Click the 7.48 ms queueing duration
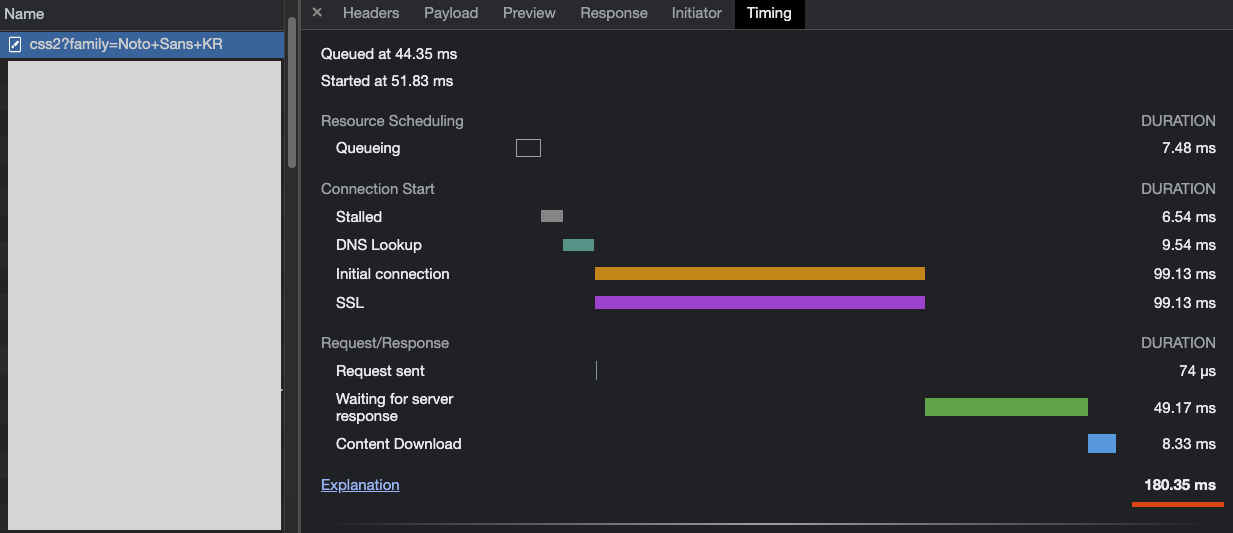1233x533 pixels. tap(1189, 148)
